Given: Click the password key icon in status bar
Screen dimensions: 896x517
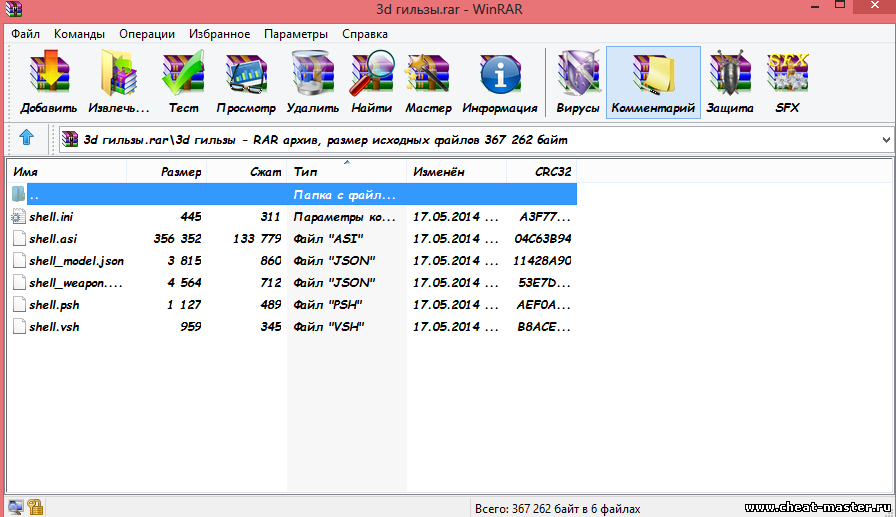Looking at the screenshot, I should (x=35, y=507).
